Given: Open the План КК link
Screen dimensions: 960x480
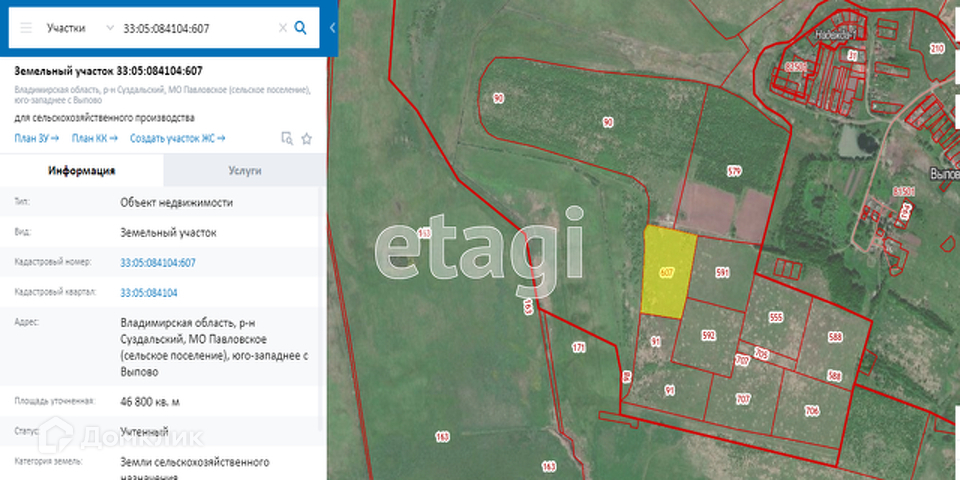Looking at the screenshot, I should (94, 138).
